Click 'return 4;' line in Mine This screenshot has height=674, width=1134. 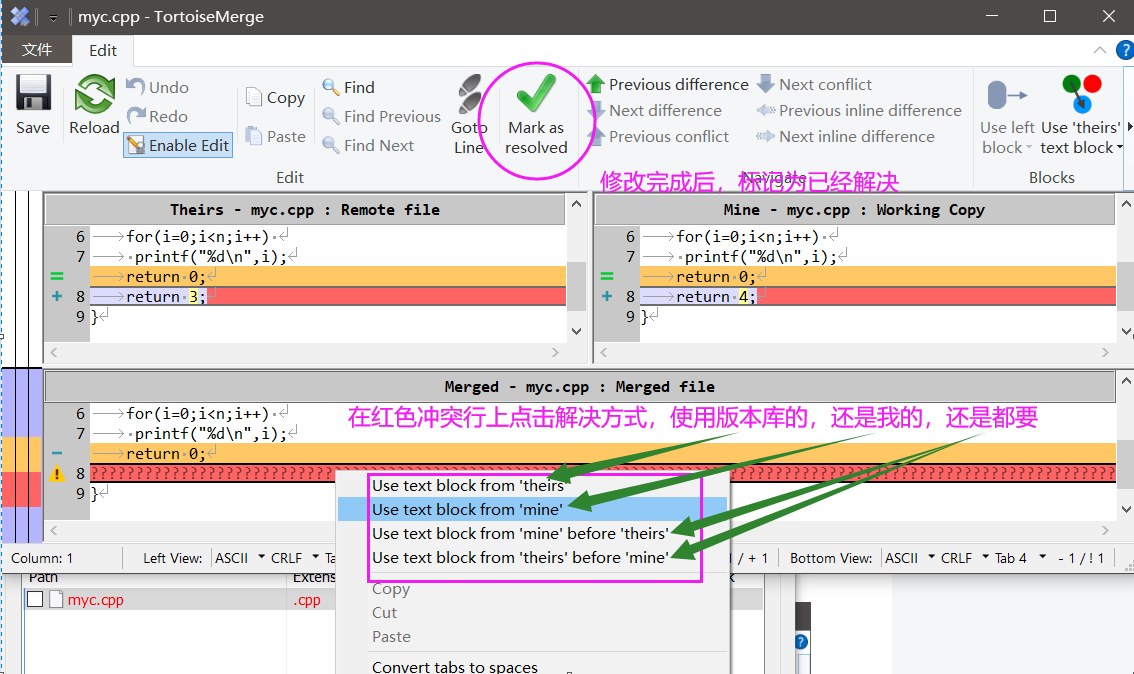(x=878, y=297)
